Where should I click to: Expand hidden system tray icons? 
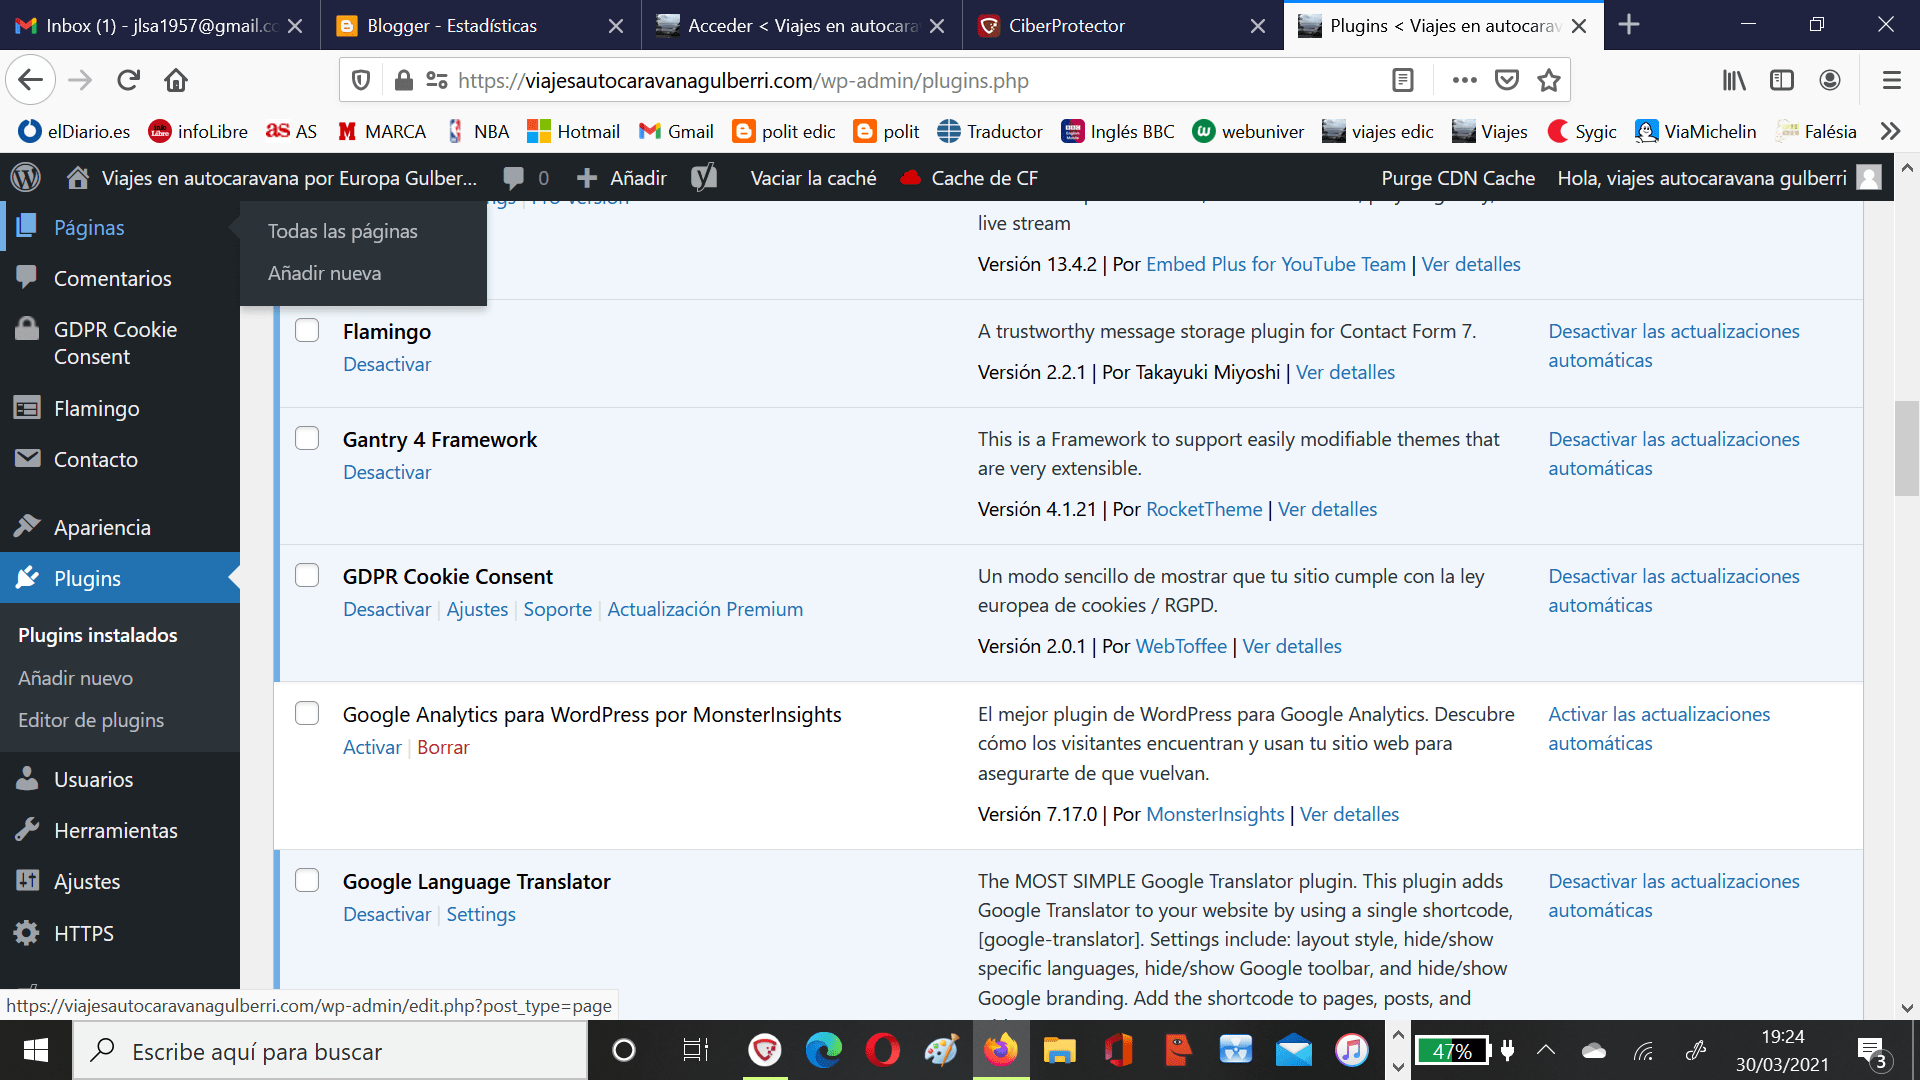[1545, 1050]
